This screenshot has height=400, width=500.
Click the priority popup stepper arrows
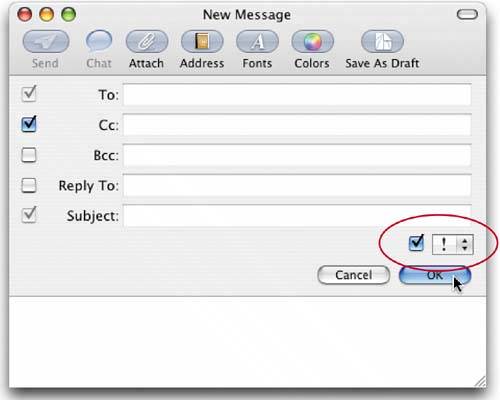point(464,245)
